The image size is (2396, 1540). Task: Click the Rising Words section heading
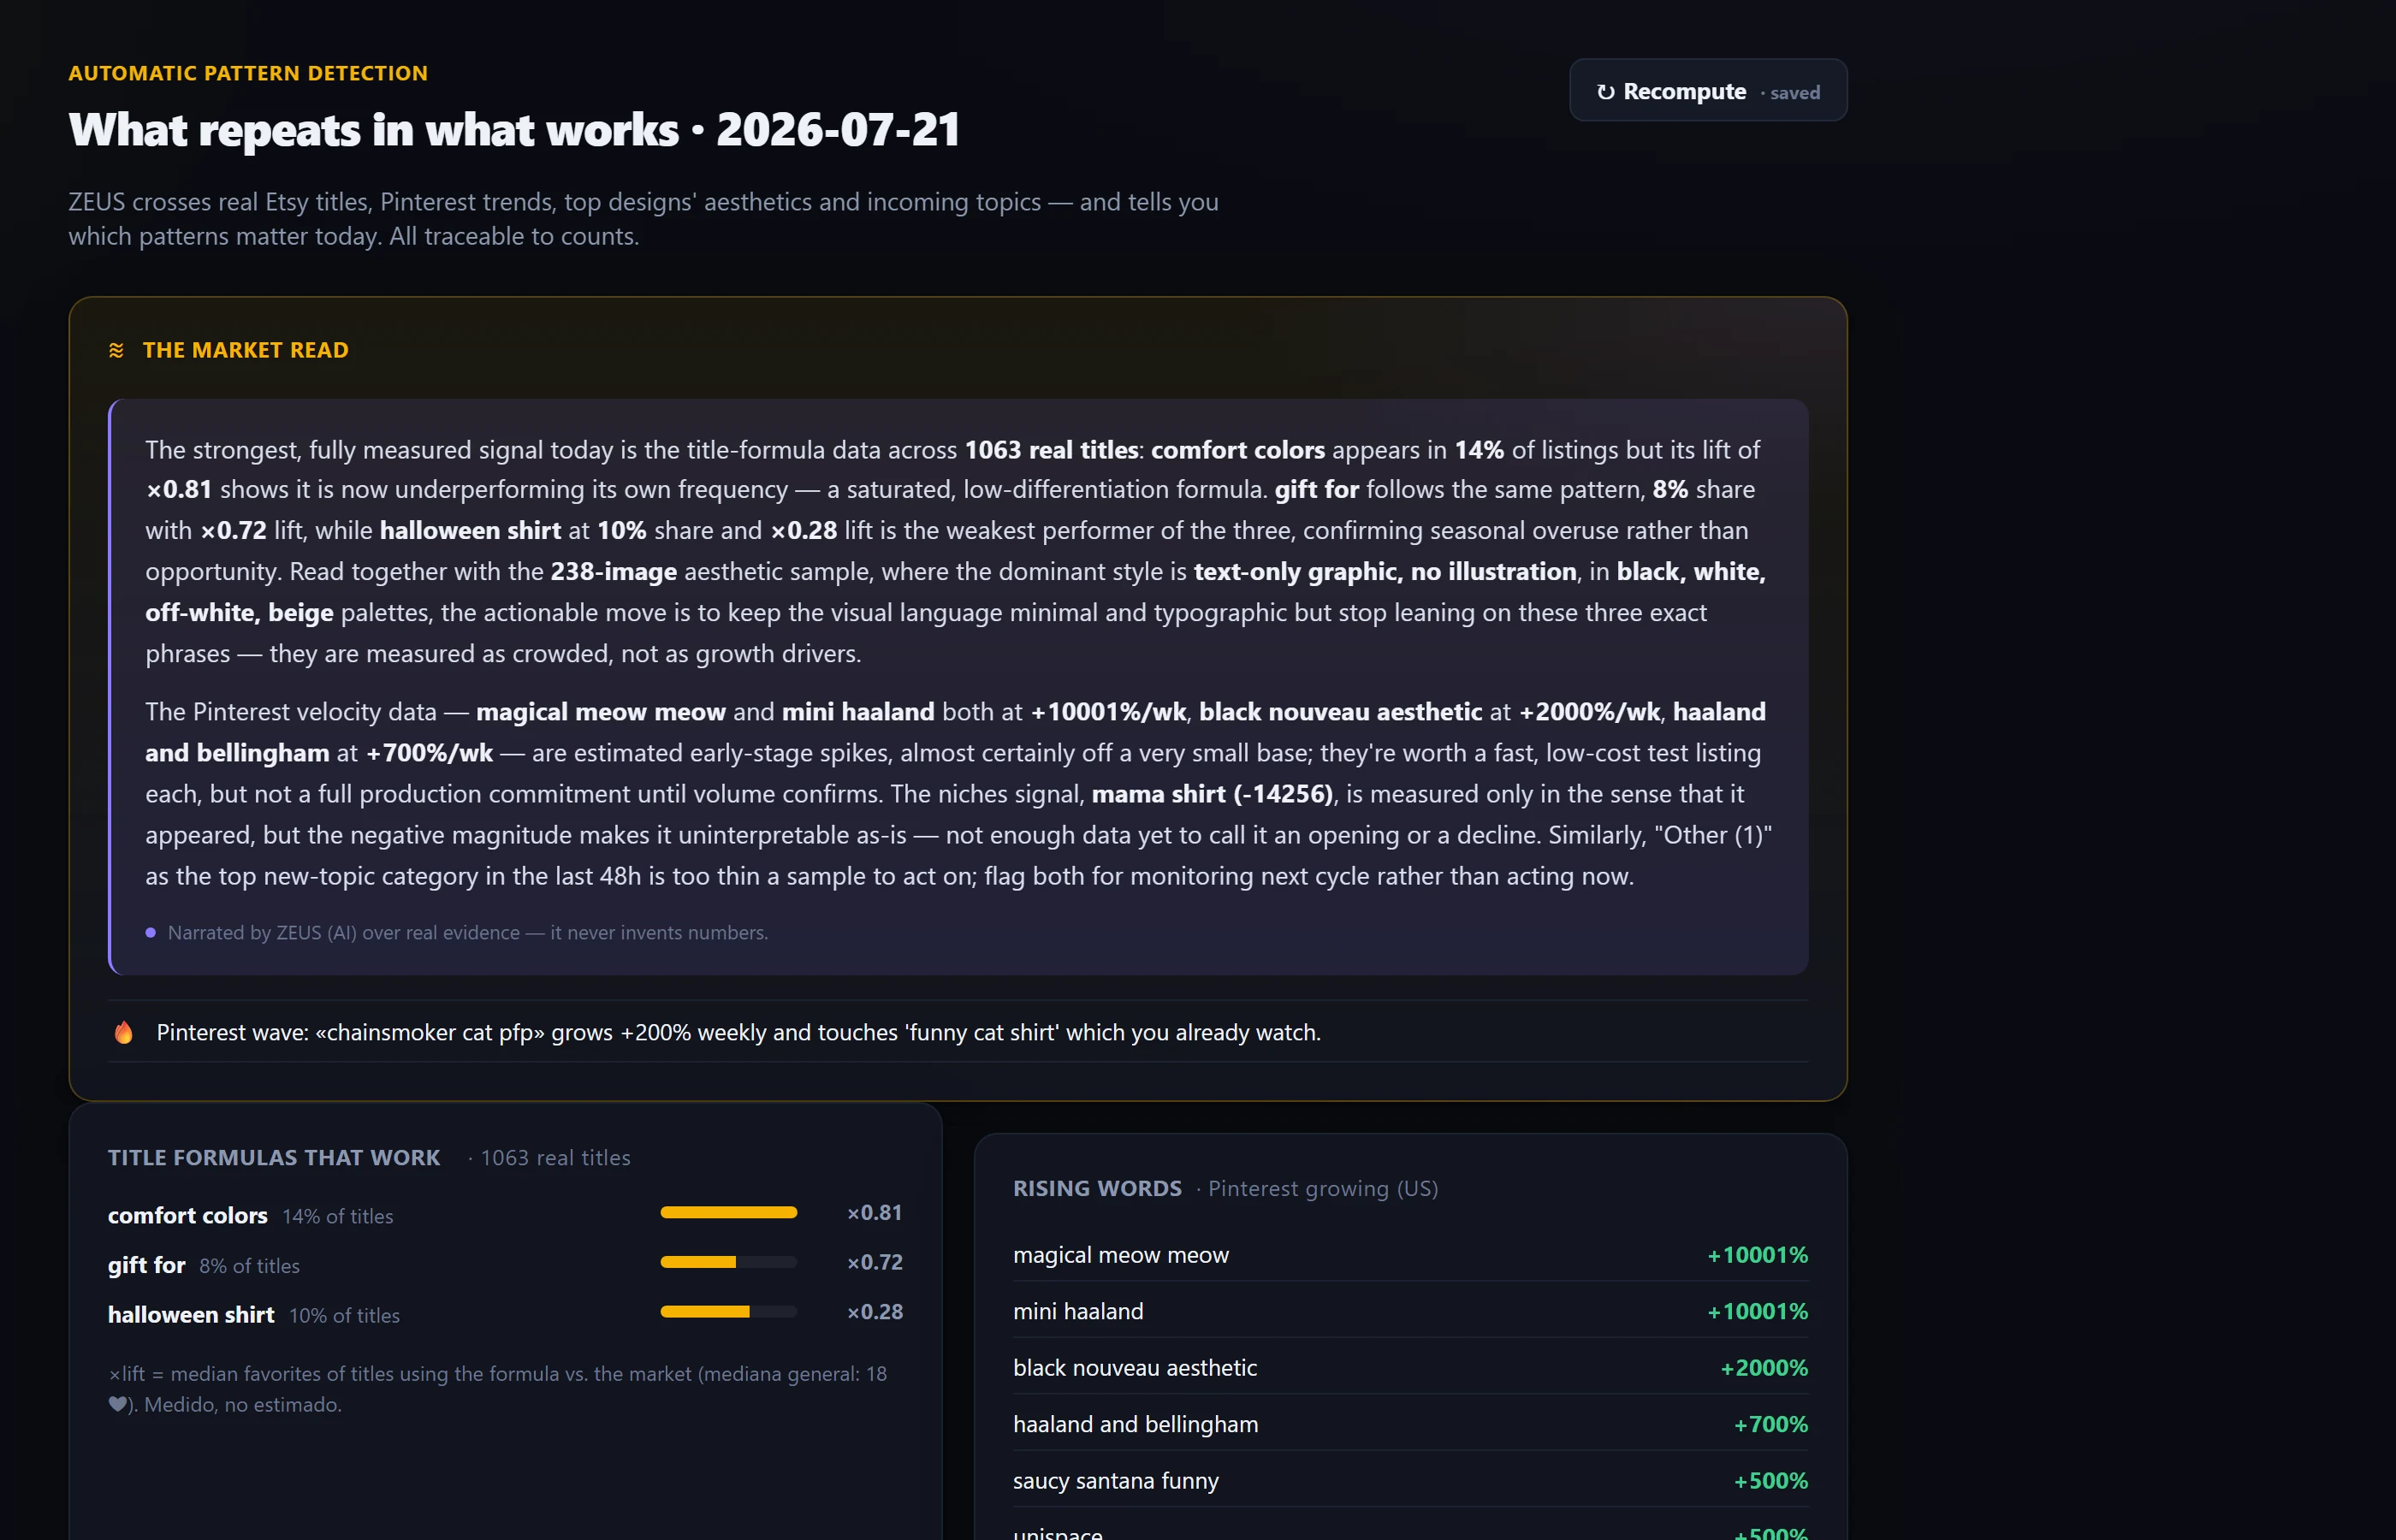1097,1188
